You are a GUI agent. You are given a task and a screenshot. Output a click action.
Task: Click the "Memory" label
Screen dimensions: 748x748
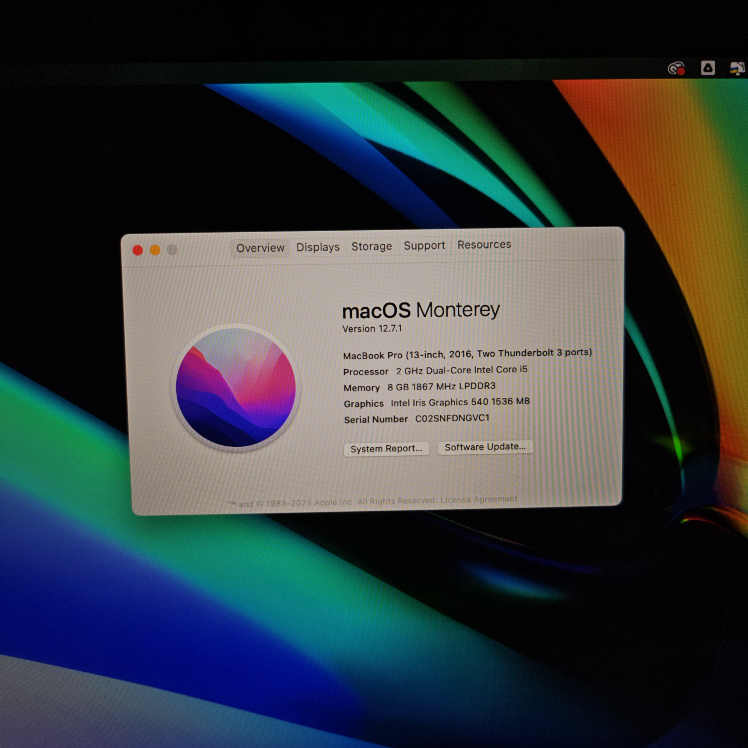[362, 388]
